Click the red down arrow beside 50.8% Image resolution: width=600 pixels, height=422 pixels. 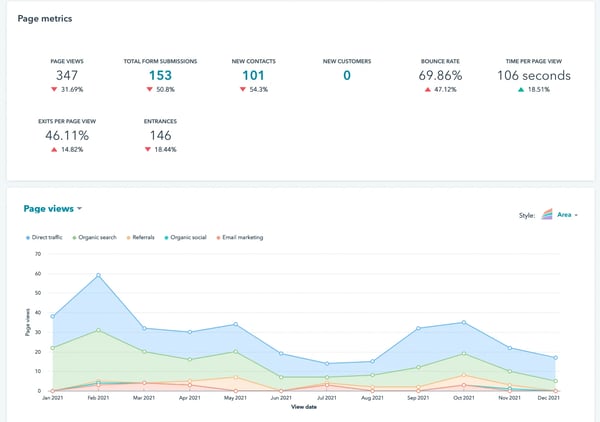150,89
